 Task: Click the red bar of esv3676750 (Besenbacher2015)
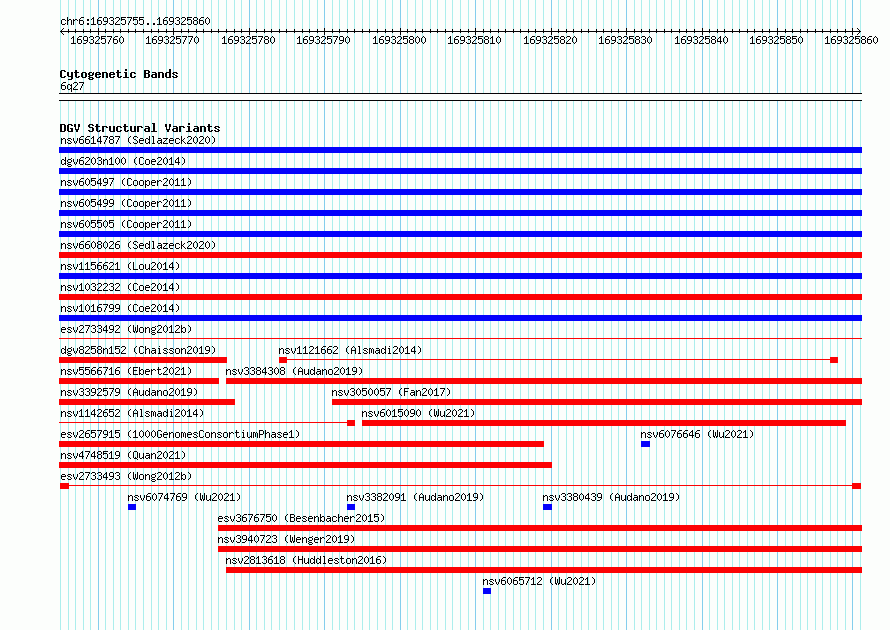click(x=540, y=528)
